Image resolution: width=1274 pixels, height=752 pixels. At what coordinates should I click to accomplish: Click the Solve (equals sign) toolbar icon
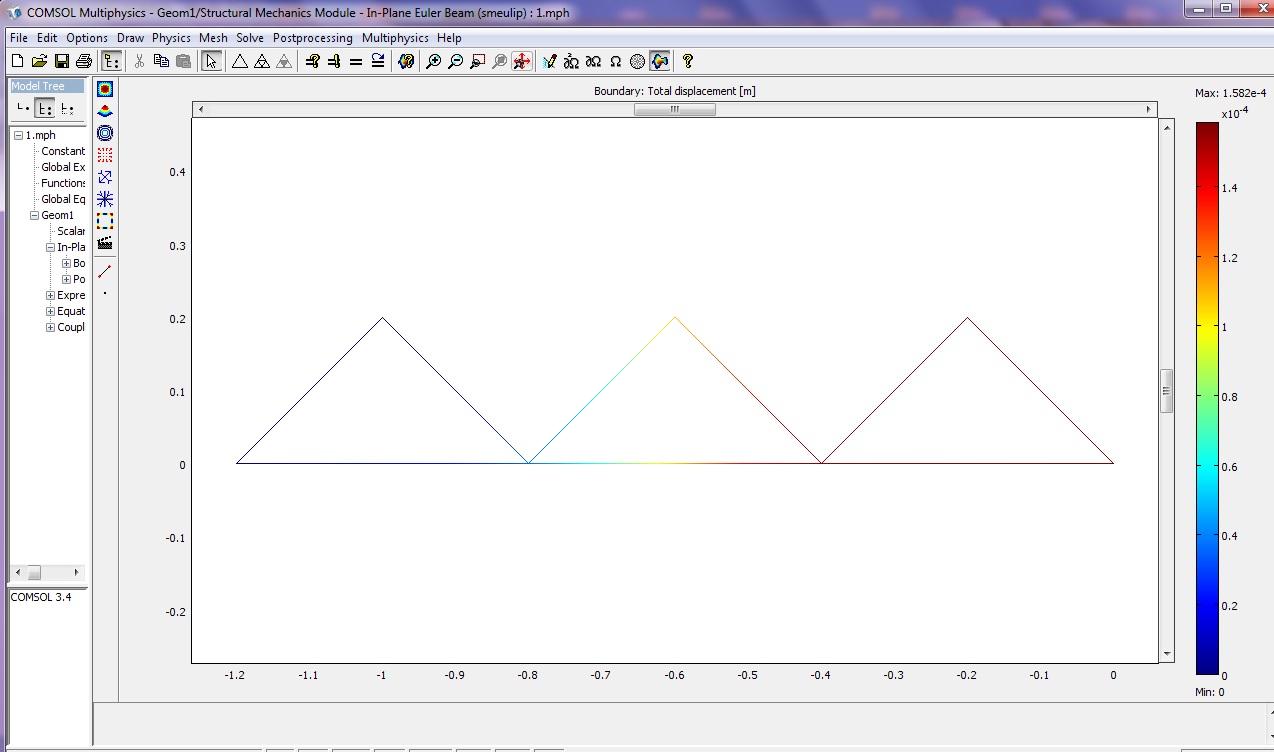tap(356, 62)
